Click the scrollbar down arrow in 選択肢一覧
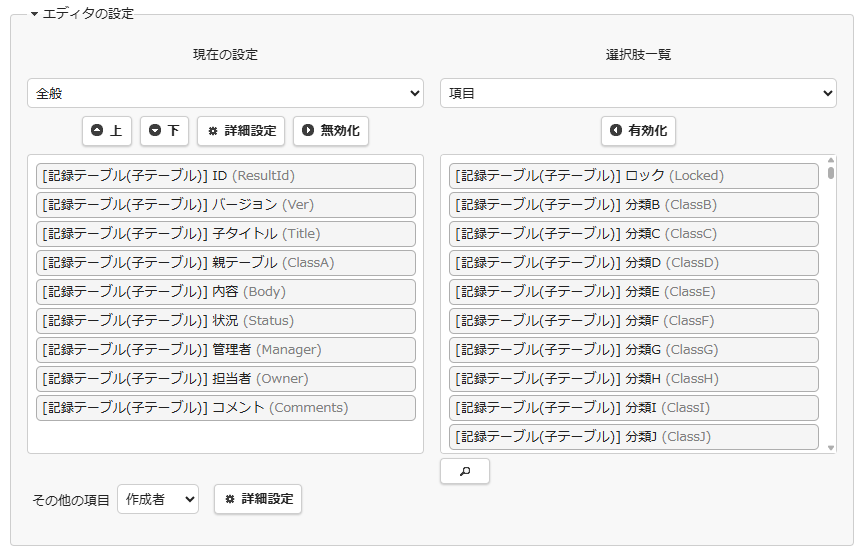The width and height of the screenshot is (862, 548). click(x=831, y=448)
